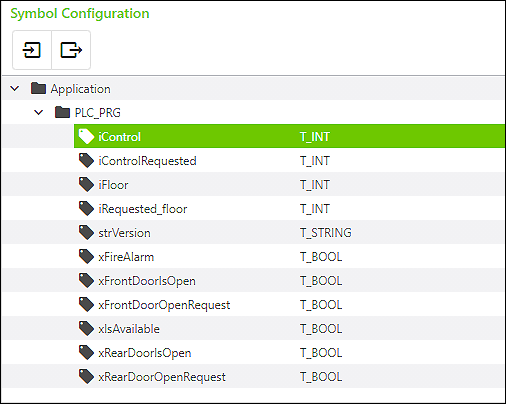506x404 pixels.
Task: Click the Application folder icon
Action: (38, 89)
